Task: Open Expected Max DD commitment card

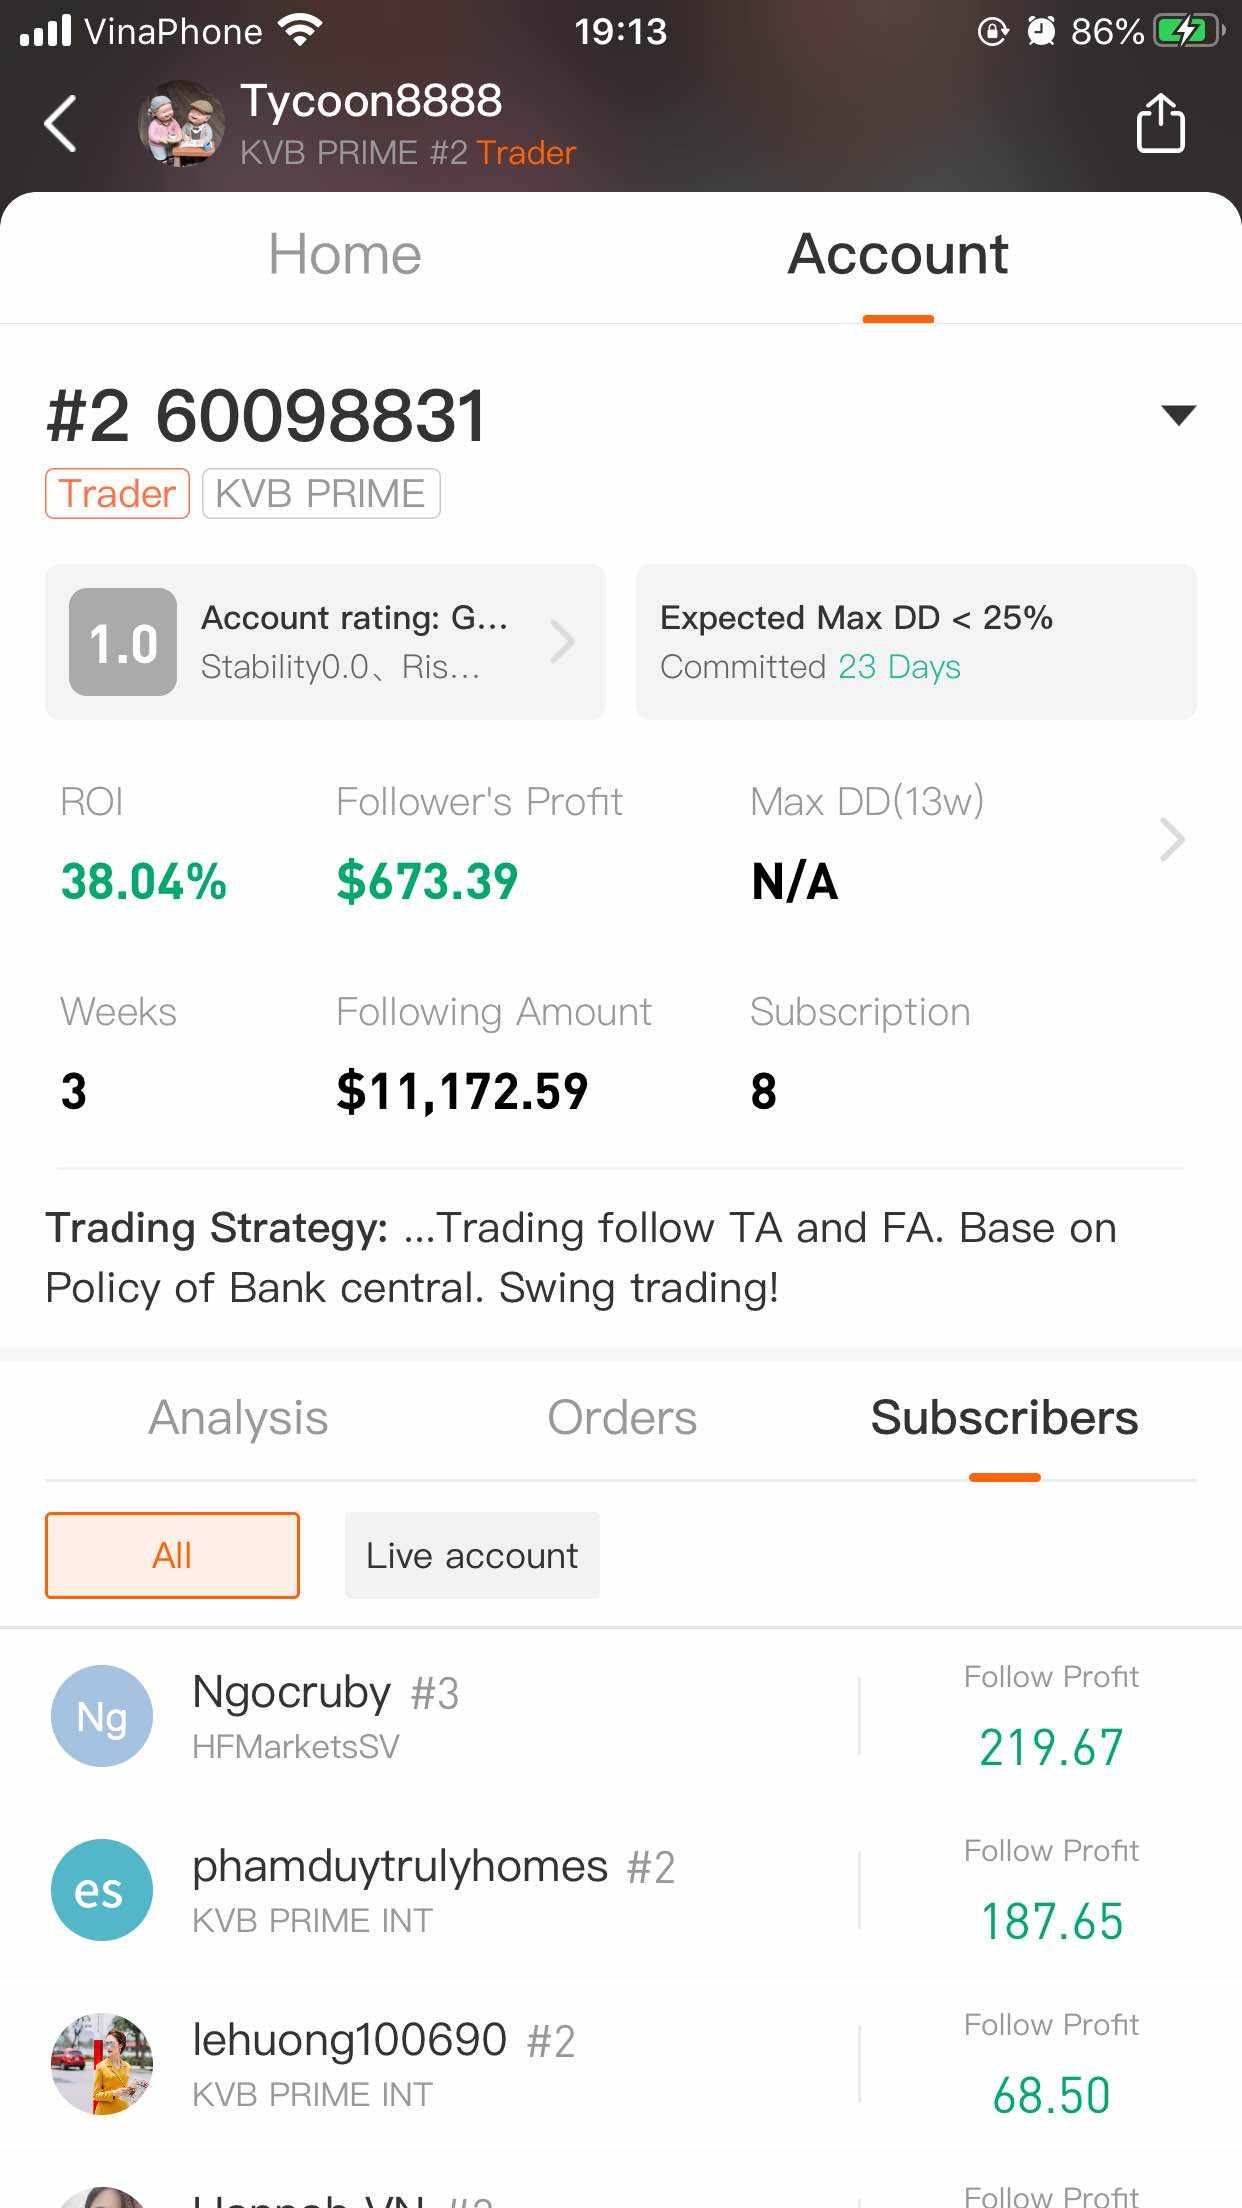Action: coord(916,642)
